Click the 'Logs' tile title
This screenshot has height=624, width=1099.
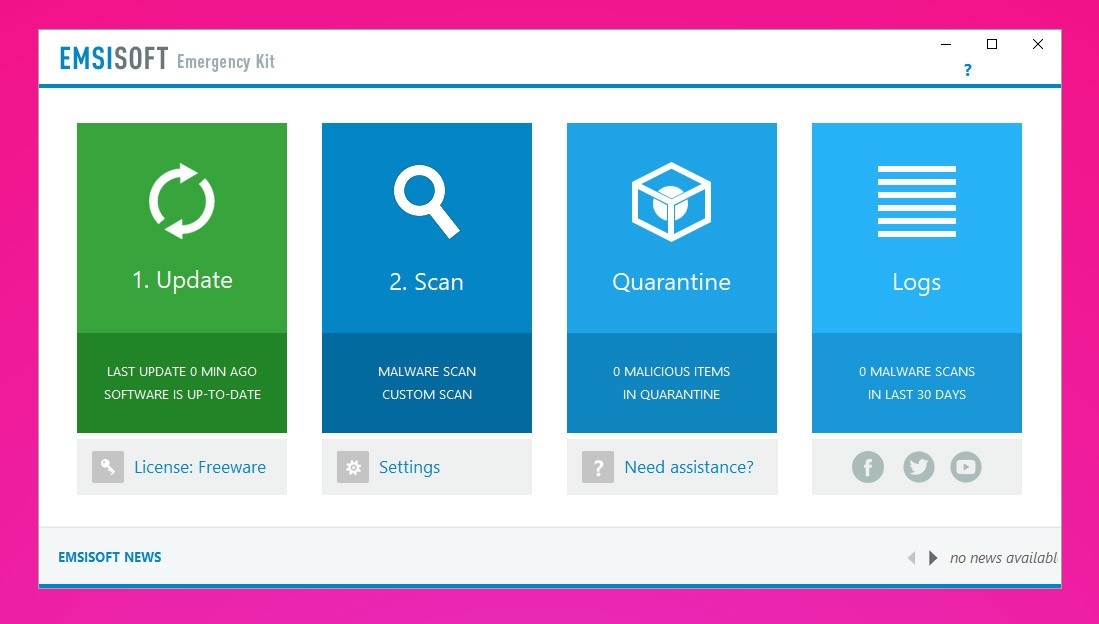point(916,283)
